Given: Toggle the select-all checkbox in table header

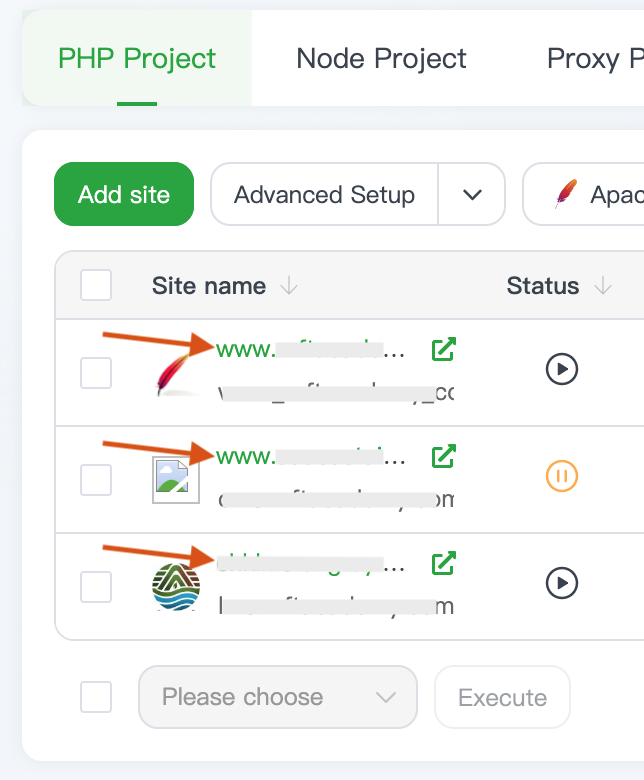Looking at the screenshot, I should click(96, 286).
